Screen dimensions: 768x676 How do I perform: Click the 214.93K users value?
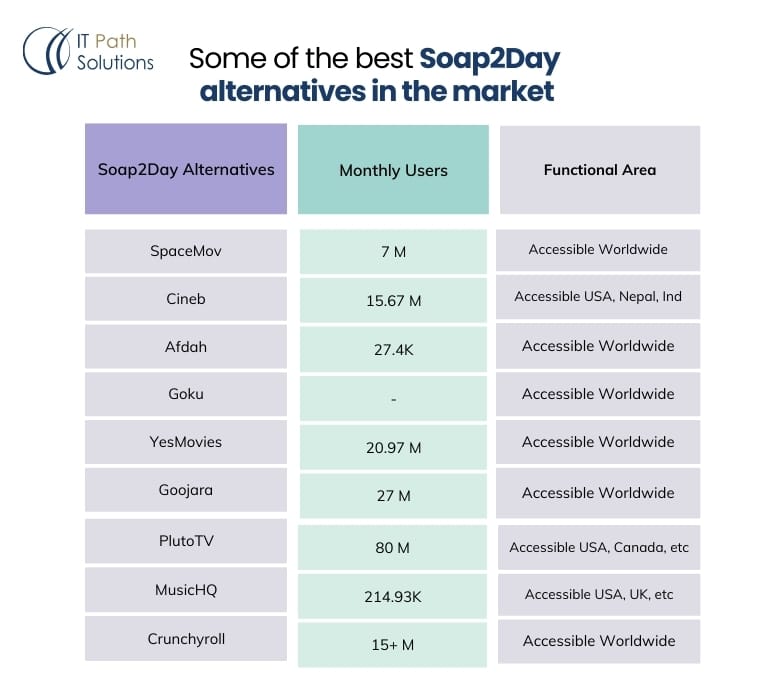393,597
